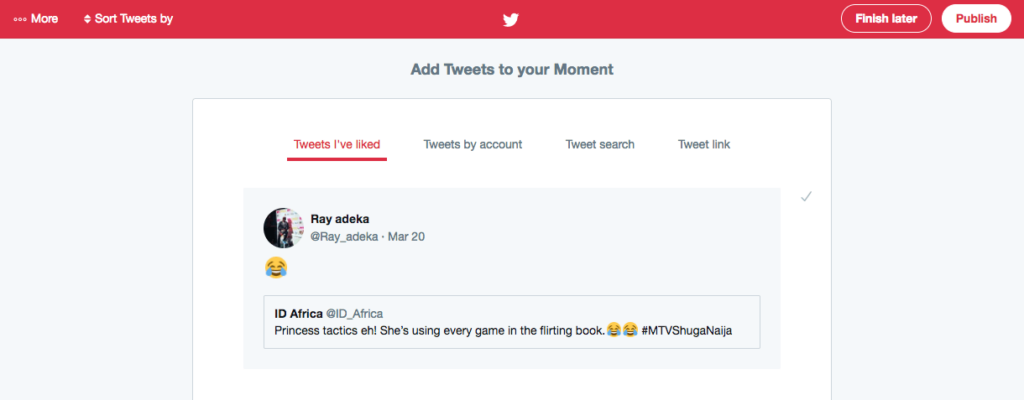Open the Tweet search tab
This screenshot has width=1024, height=400.
coord(599,144)
